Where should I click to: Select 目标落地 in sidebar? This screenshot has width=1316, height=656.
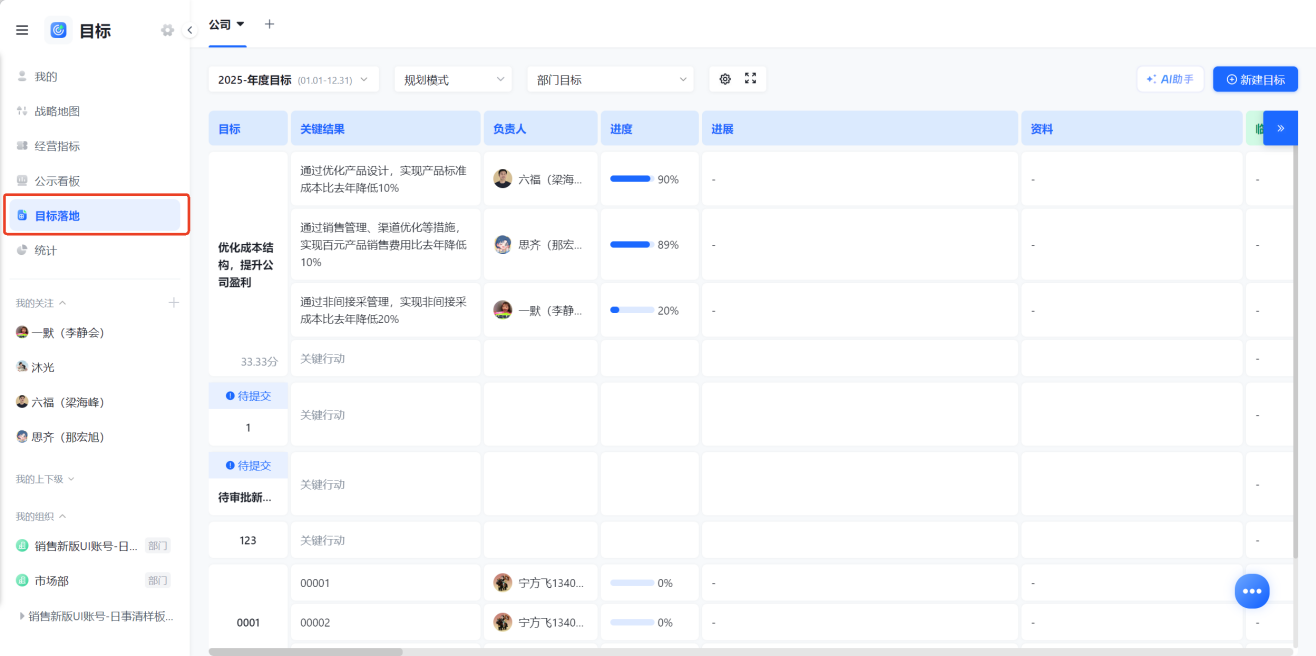coord(95,215)
